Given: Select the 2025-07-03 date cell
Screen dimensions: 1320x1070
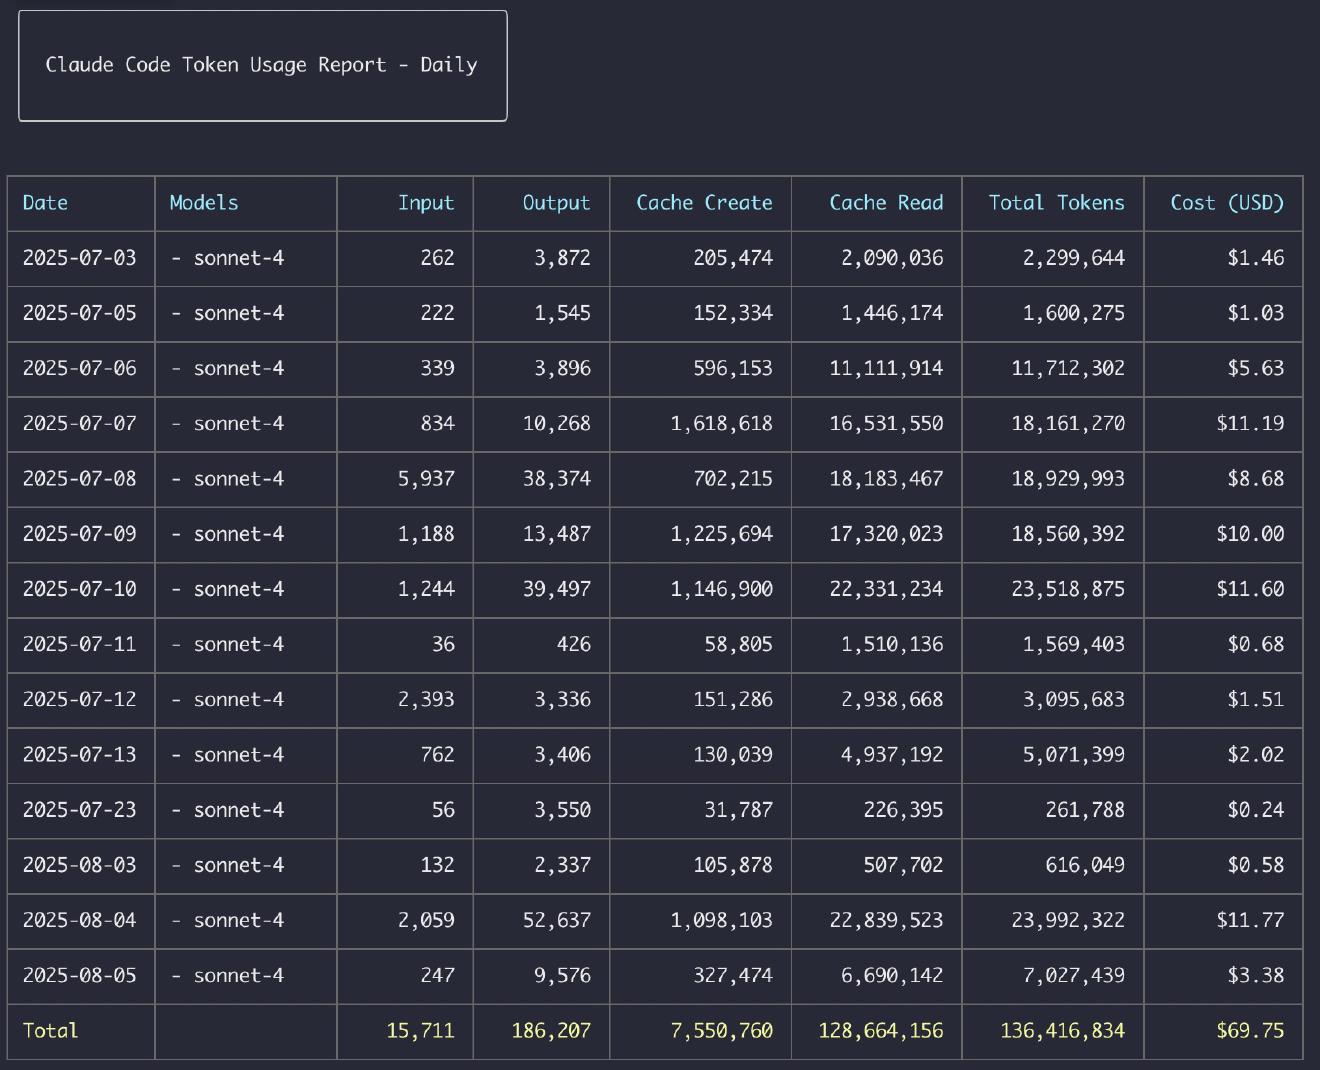Looking at the screenshot, I should tap(79, 258).
